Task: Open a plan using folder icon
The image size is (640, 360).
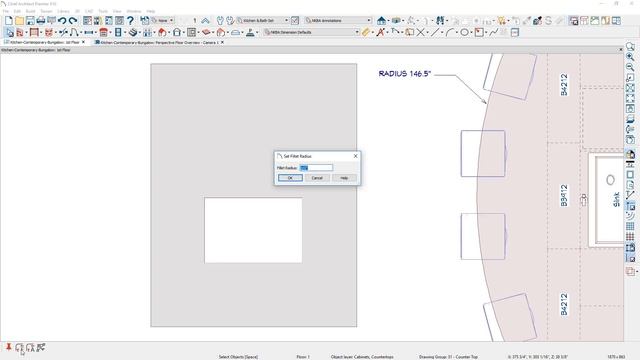Action: pos(19,20)
